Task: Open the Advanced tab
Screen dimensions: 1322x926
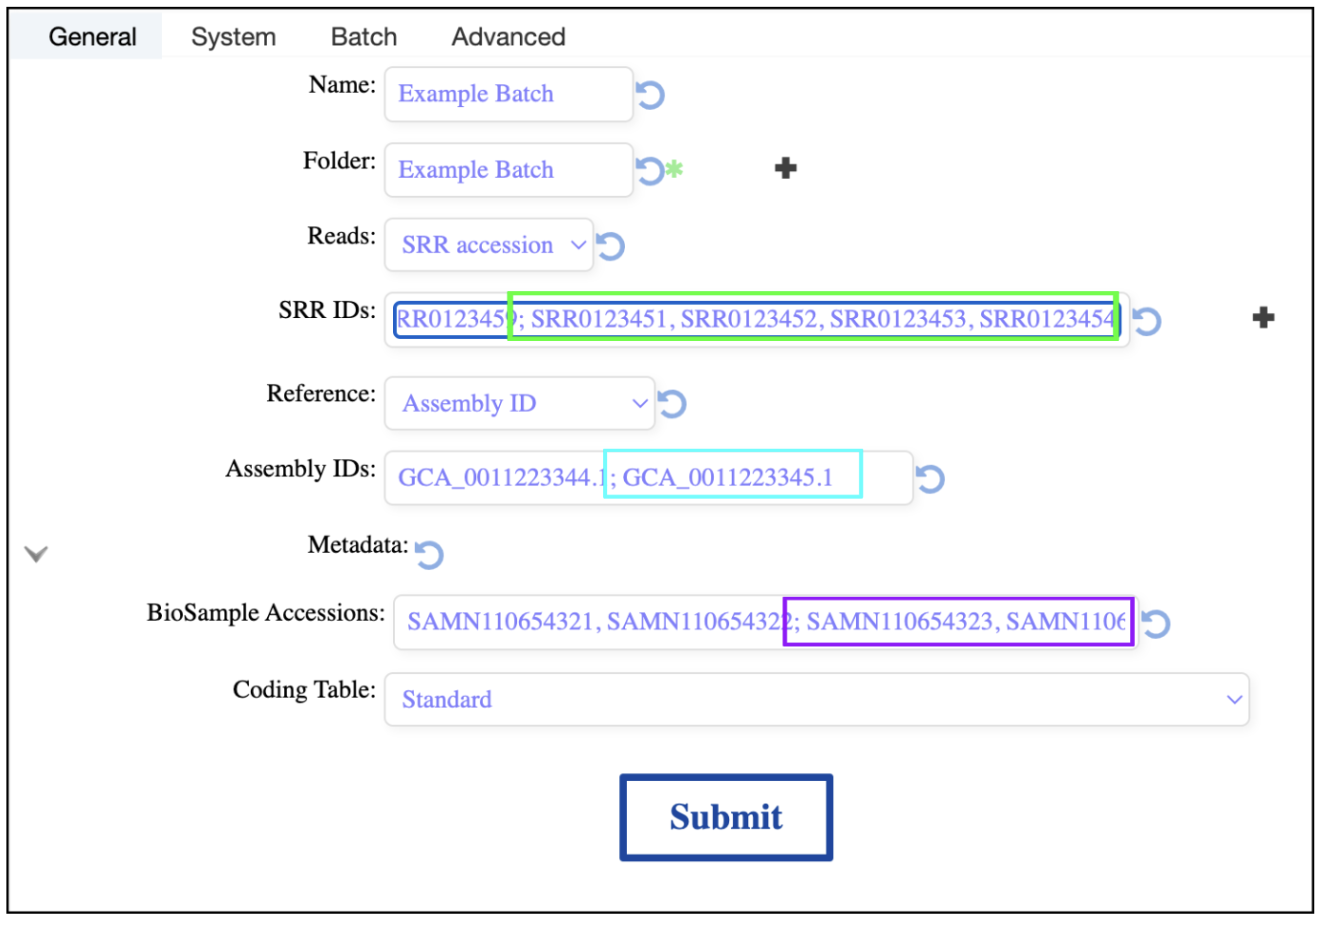Action: coord(508,37)
